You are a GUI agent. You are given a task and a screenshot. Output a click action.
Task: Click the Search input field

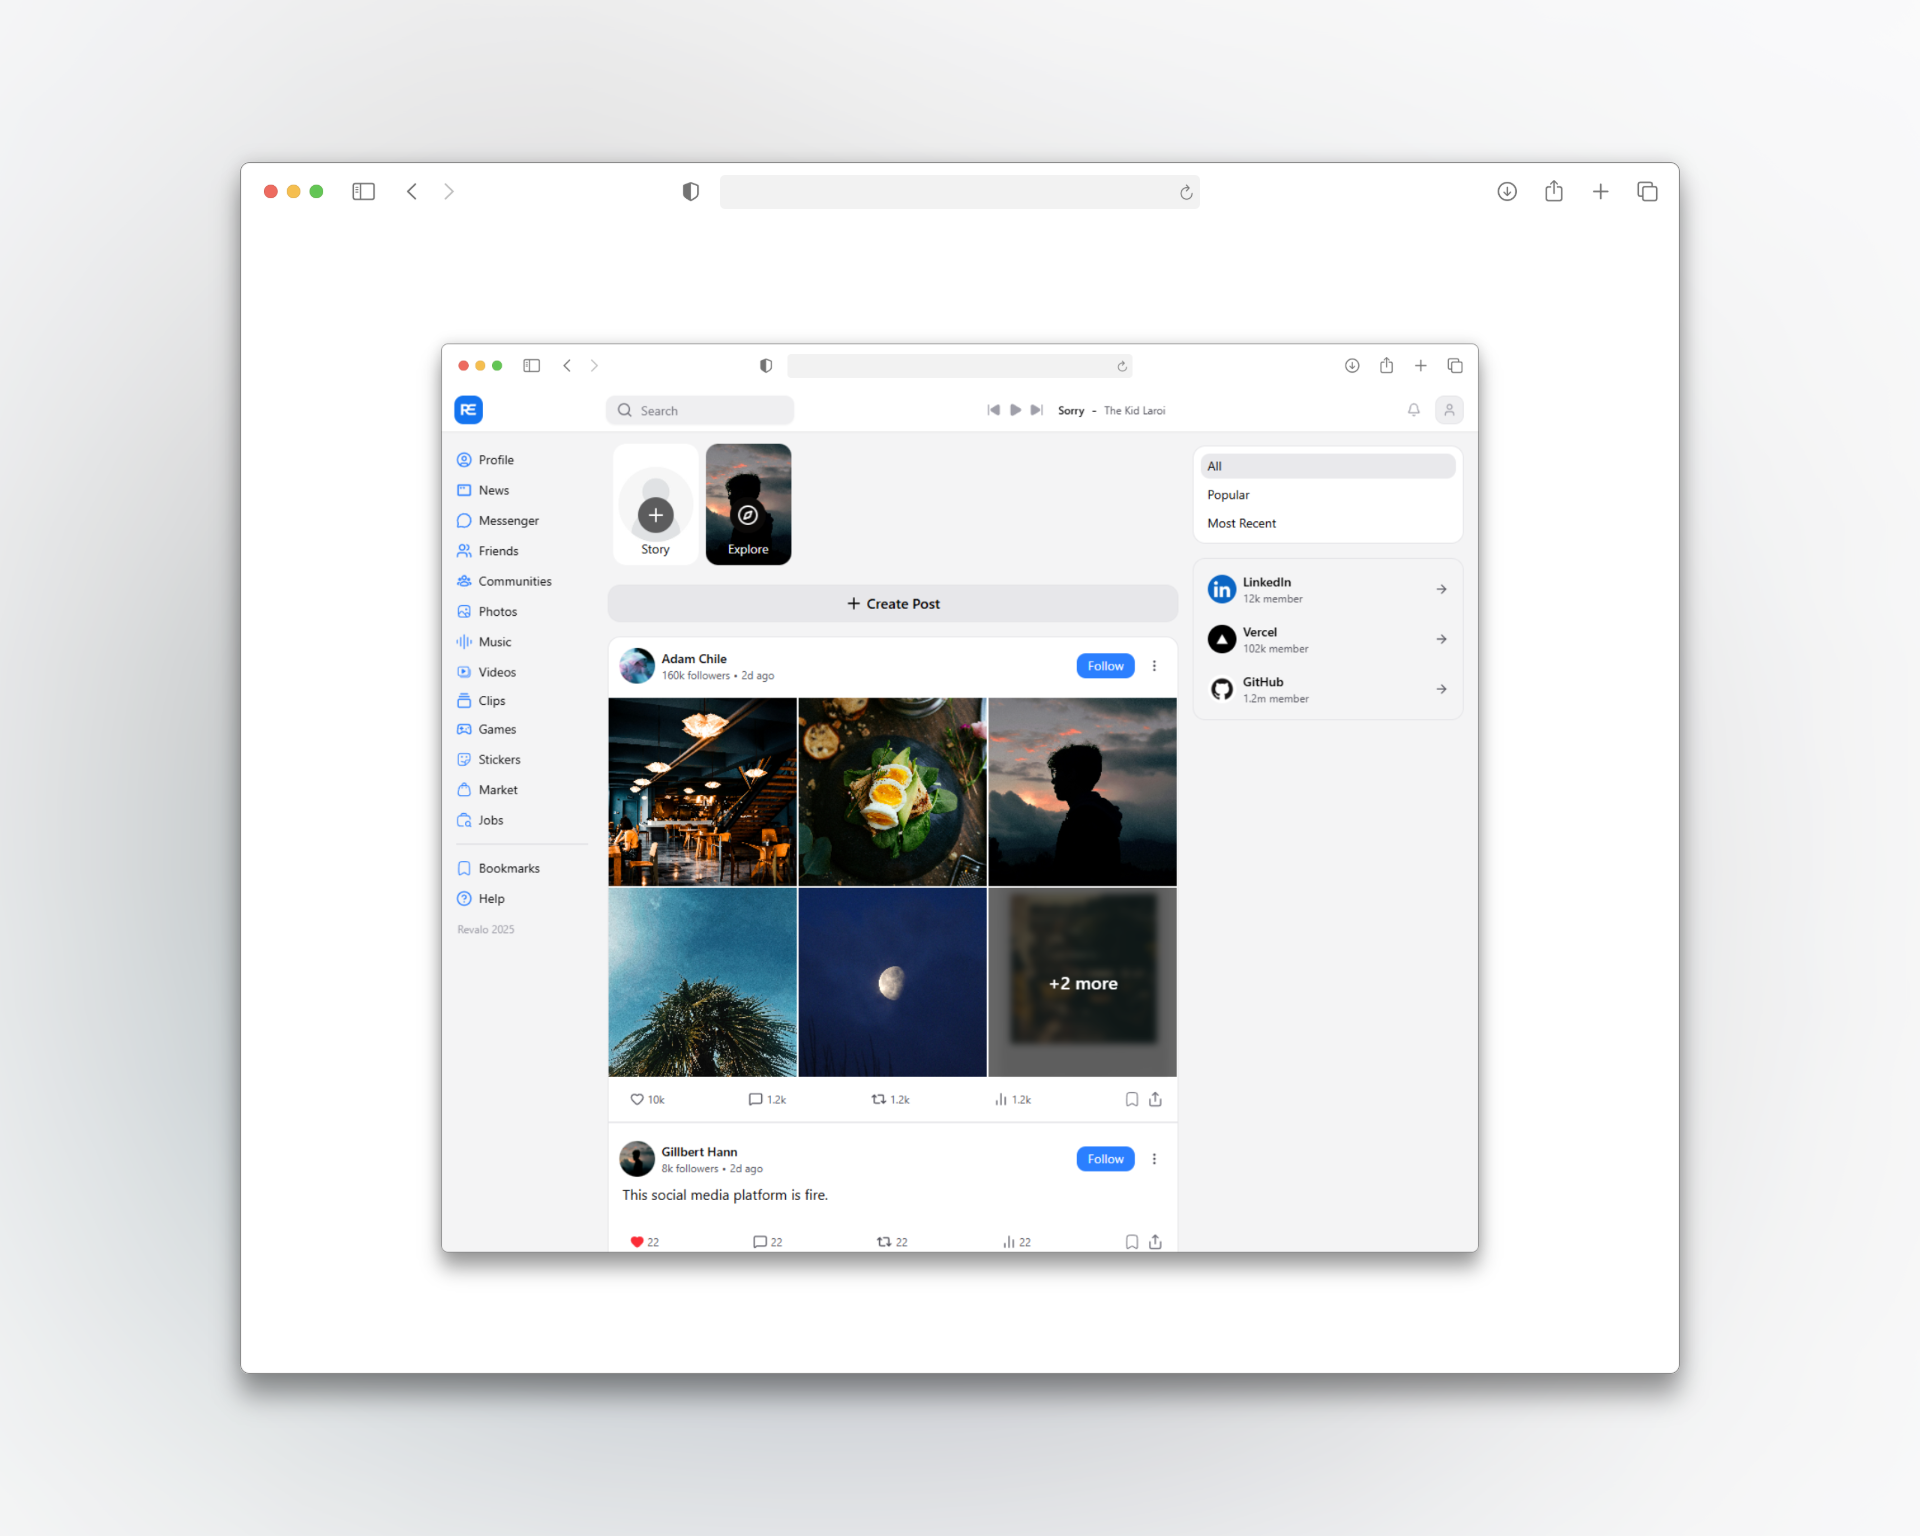710,411
